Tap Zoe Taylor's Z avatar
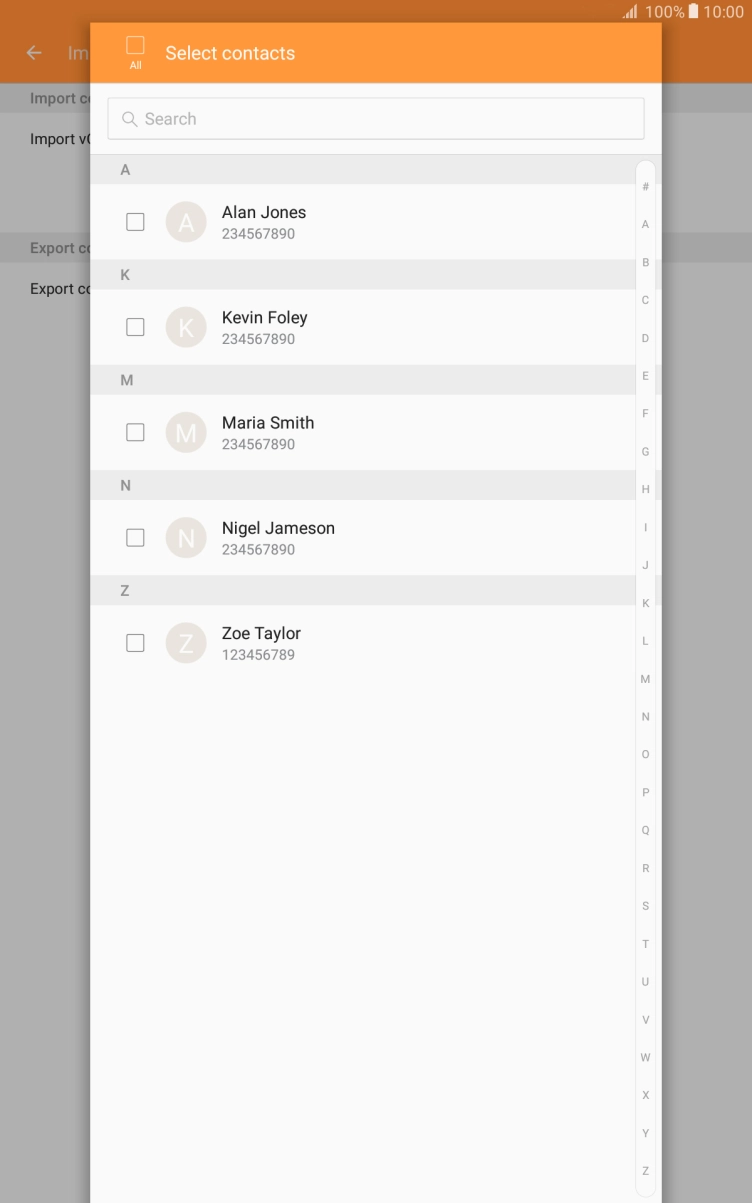752x1203 pixels. [186, 643]
